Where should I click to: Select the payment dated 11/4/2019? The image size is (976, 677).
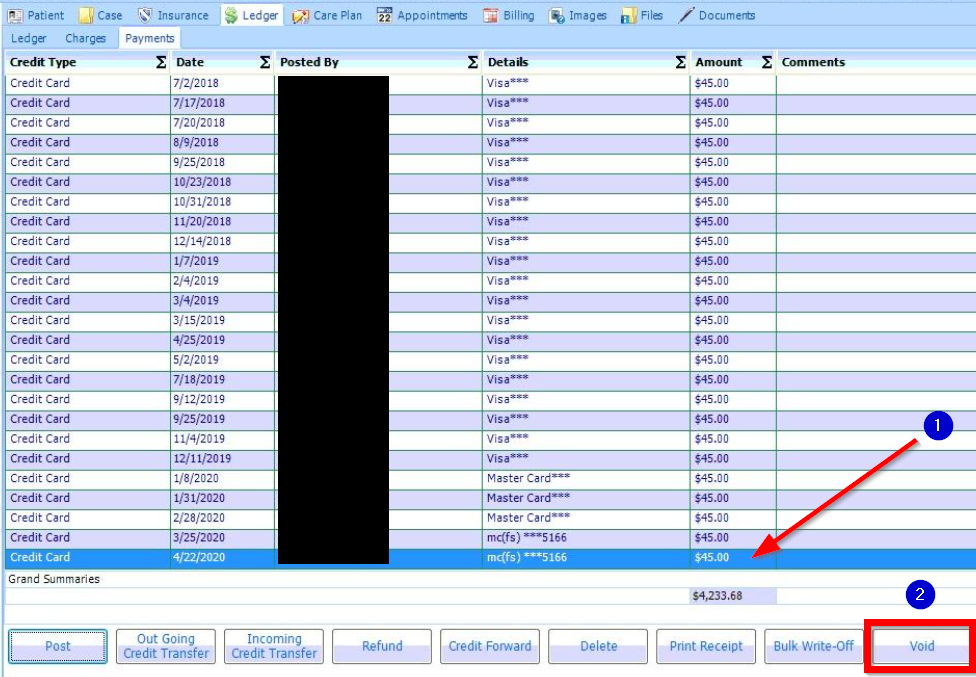[490, 439]
